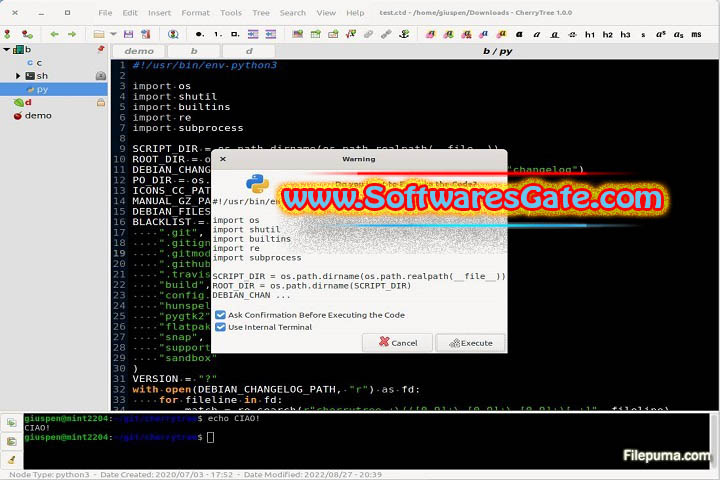The height and width of the screenshot is (480, 720).
Task: Click the Find in Nodes magnifier icon
Action: 173,34
